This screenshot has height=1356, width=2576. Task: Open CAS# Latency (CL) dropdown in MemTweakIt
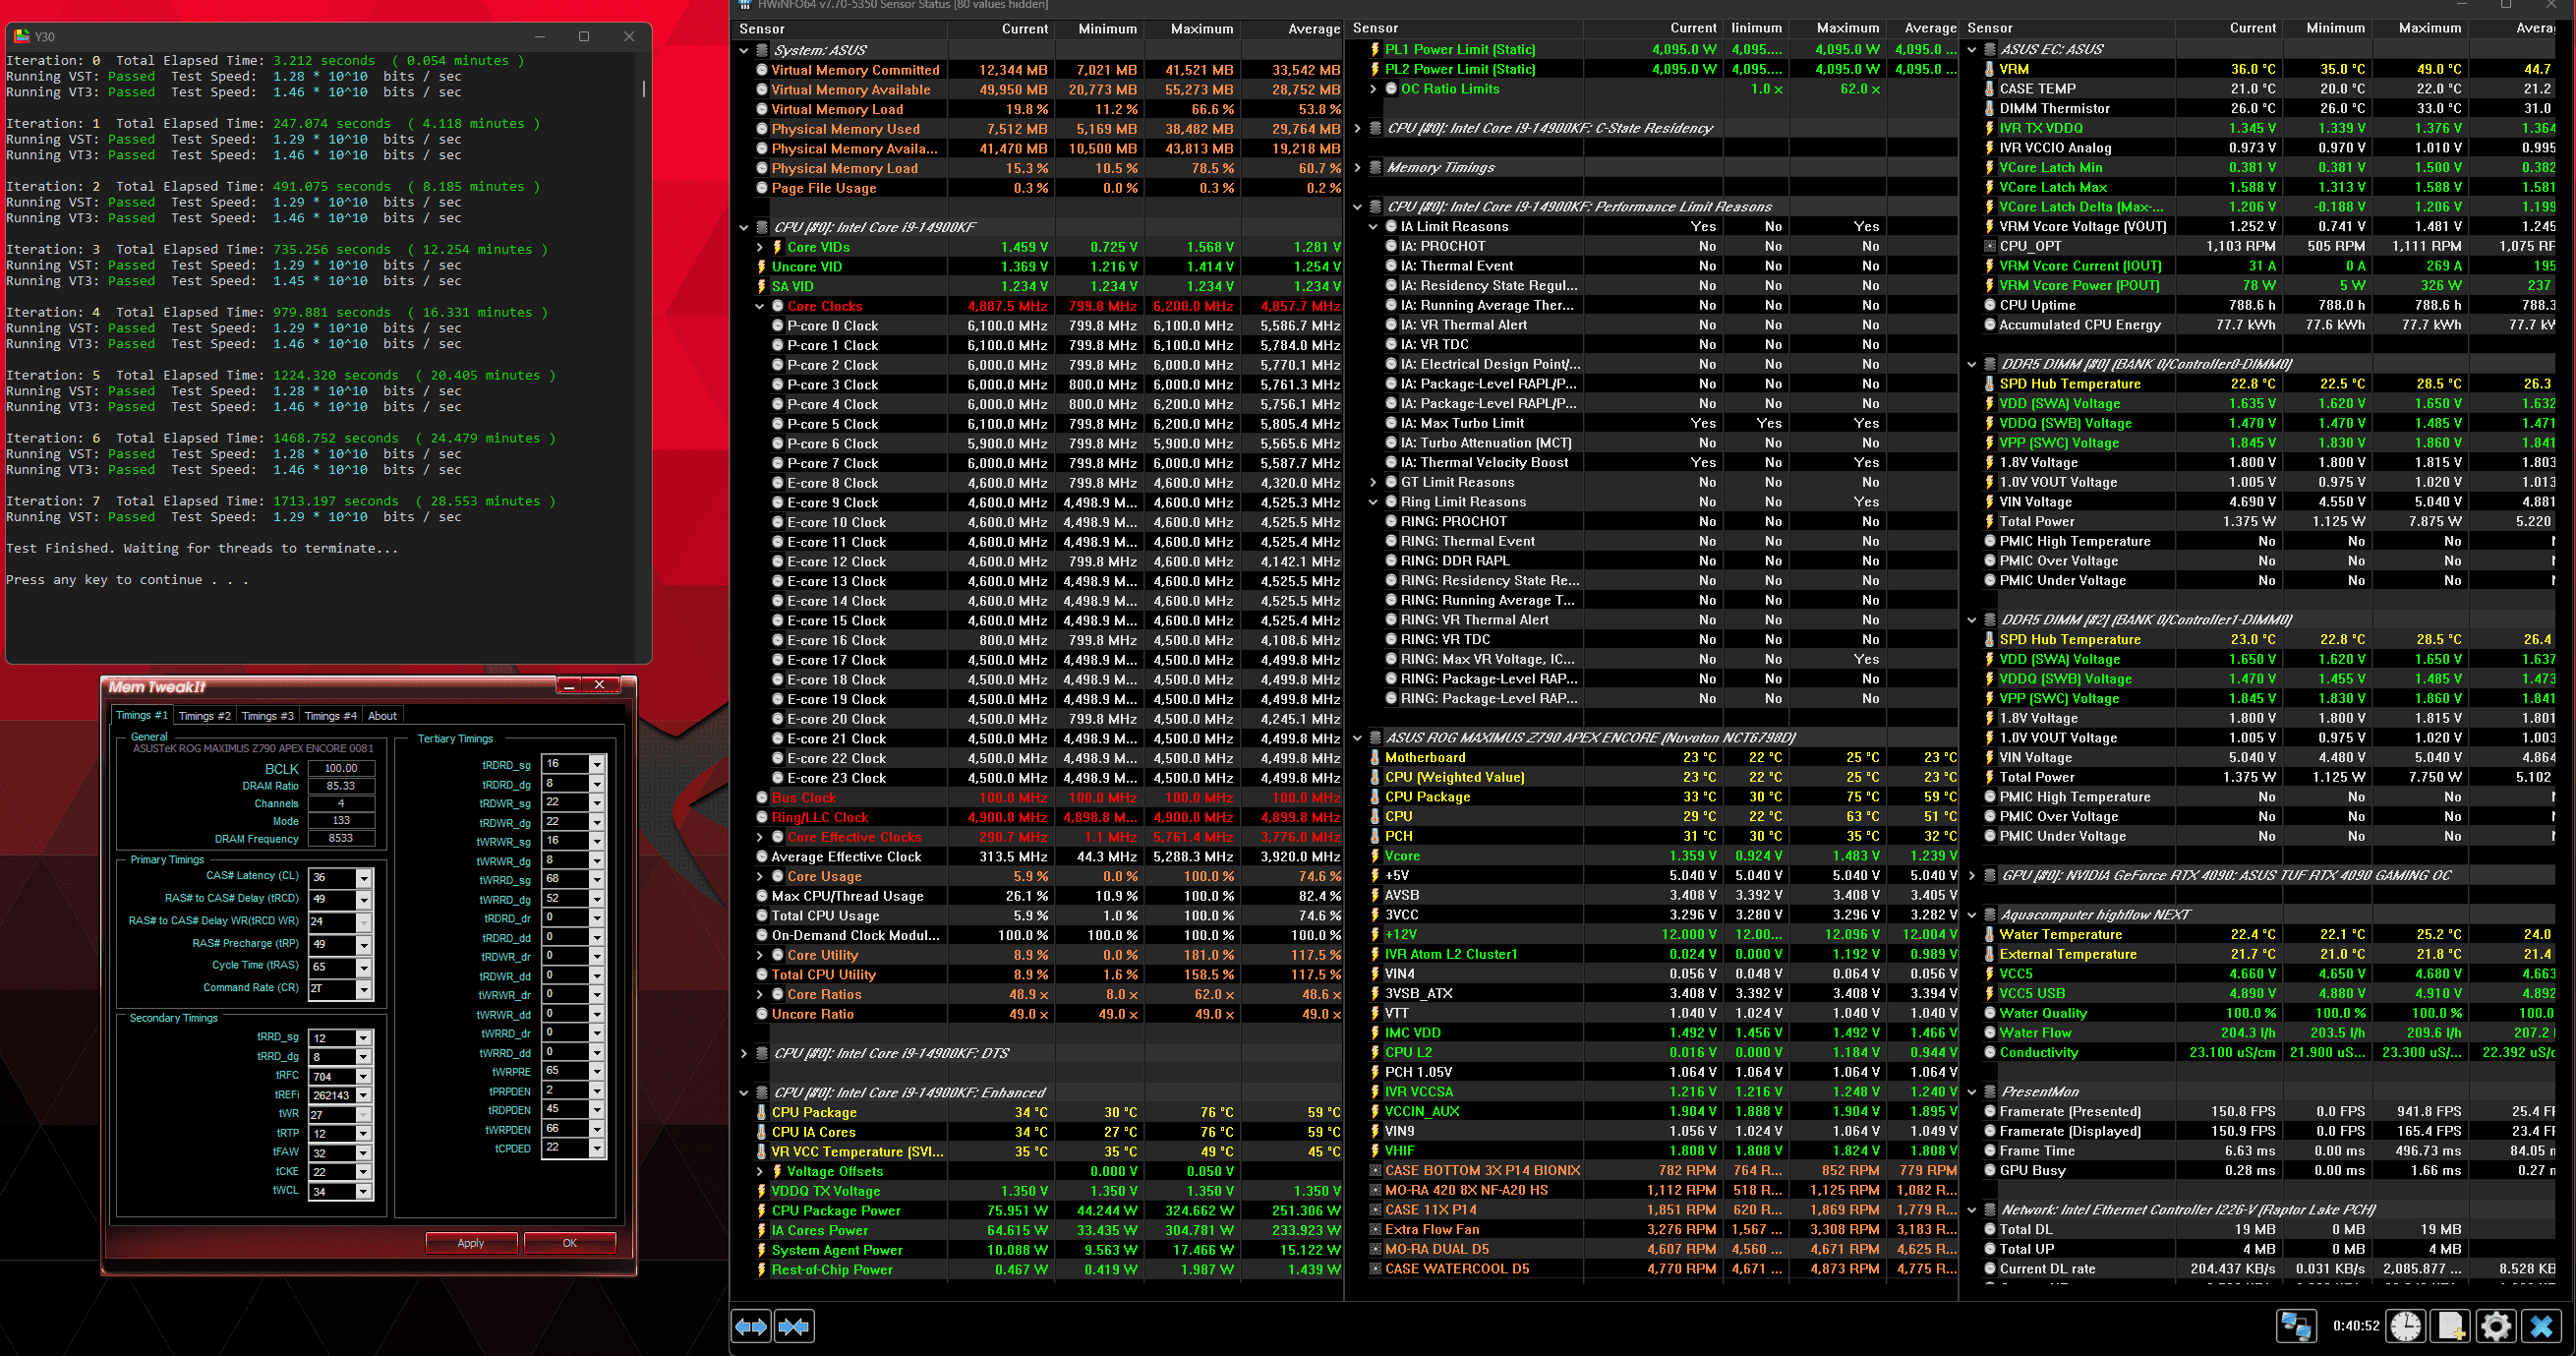tap(364, 877)
